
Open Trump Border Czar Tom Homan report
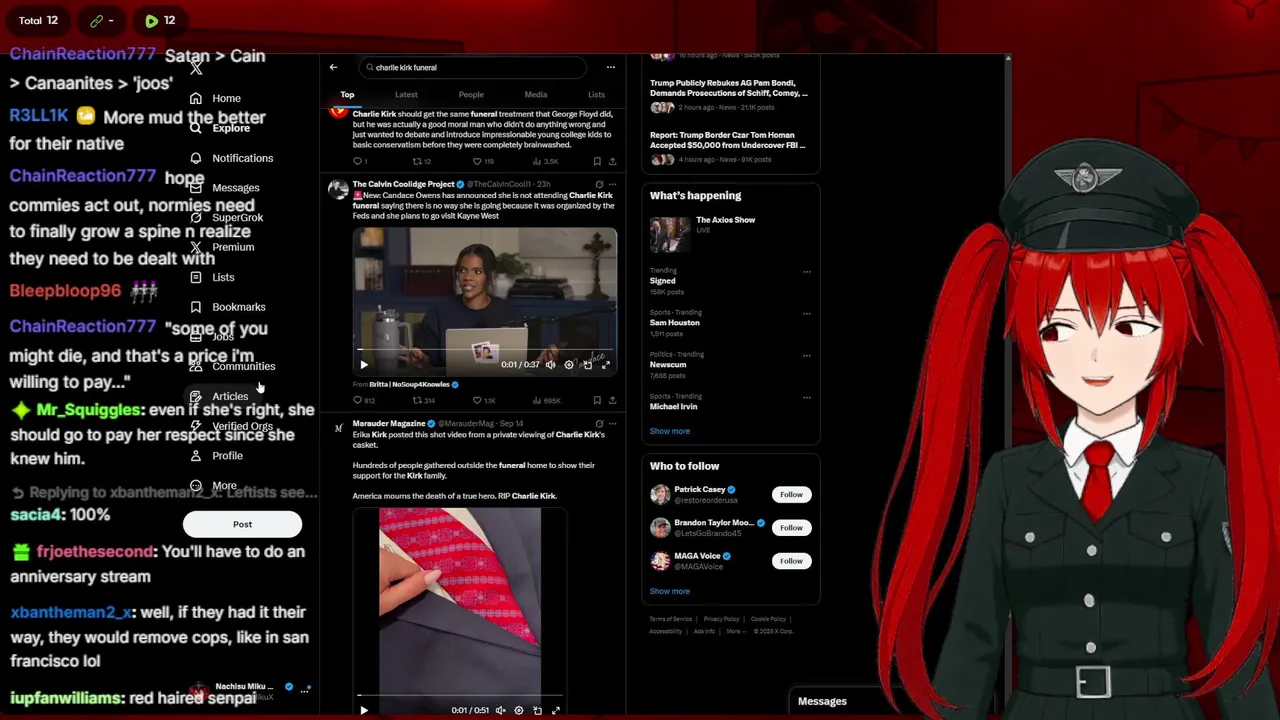coord(729,140)
